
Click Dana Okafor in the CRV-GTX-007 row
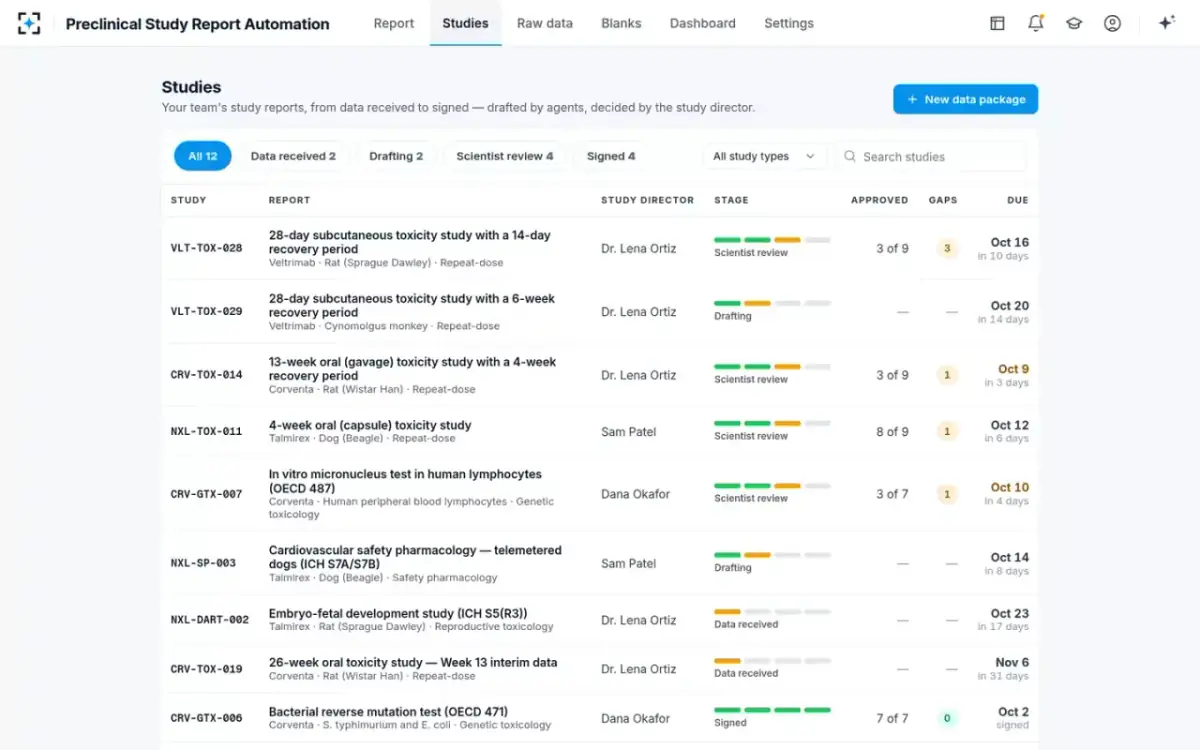tap(635, 494)
